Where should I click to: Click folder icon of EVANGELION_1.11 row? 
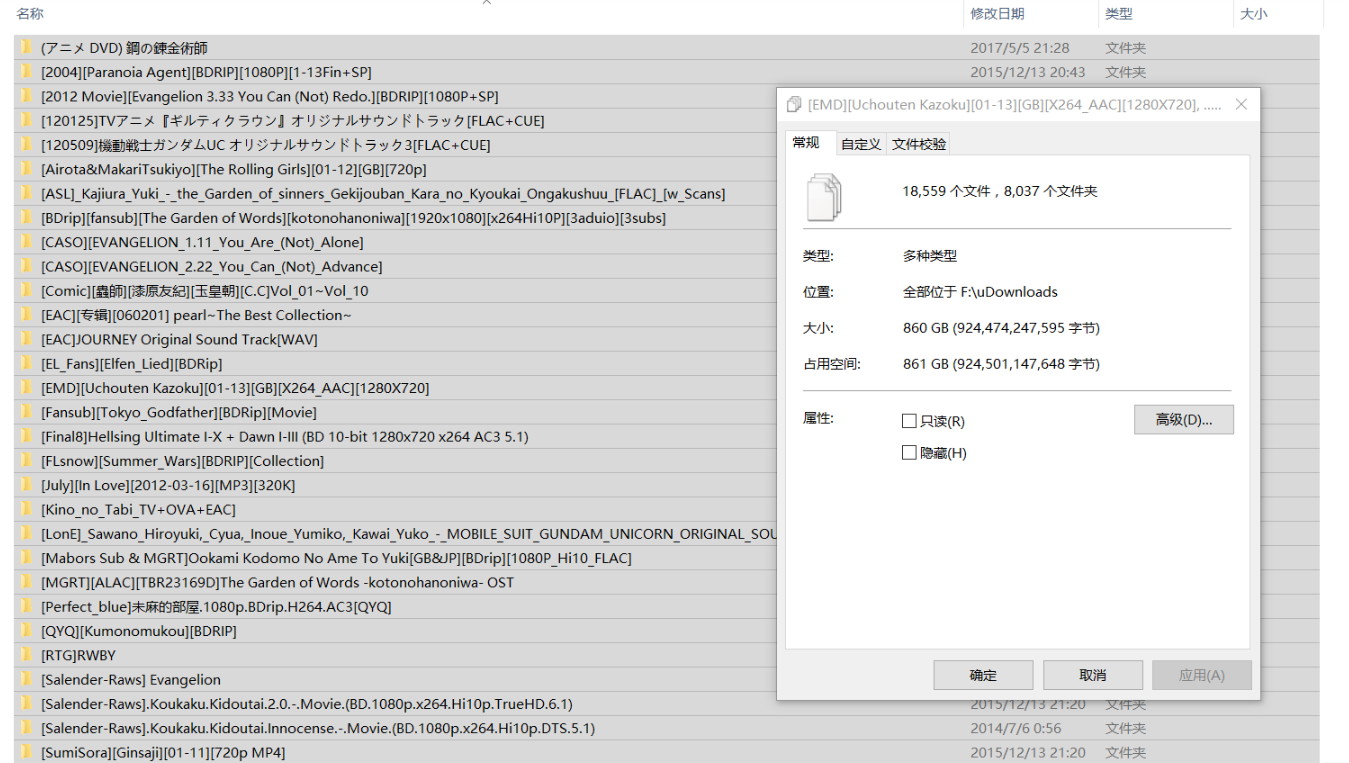(x=27, y=242)
